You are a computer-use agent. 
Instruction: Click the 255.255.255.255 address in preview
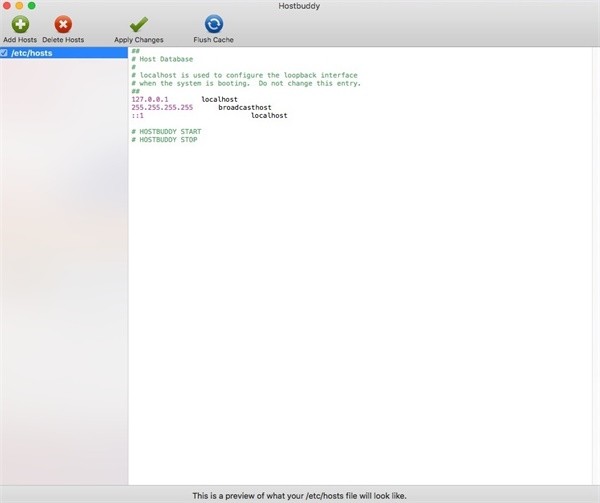click(162, 107)
